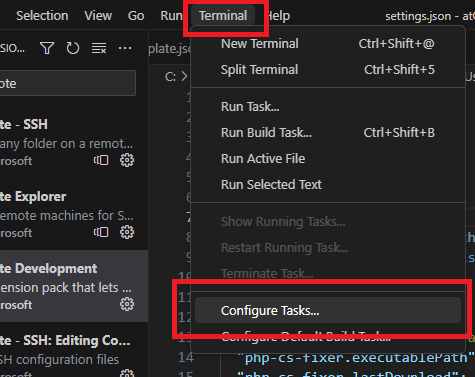Screen dimensions: 475x377
Task: Click the filter extensions funnel icon
Action: (47, 48)
